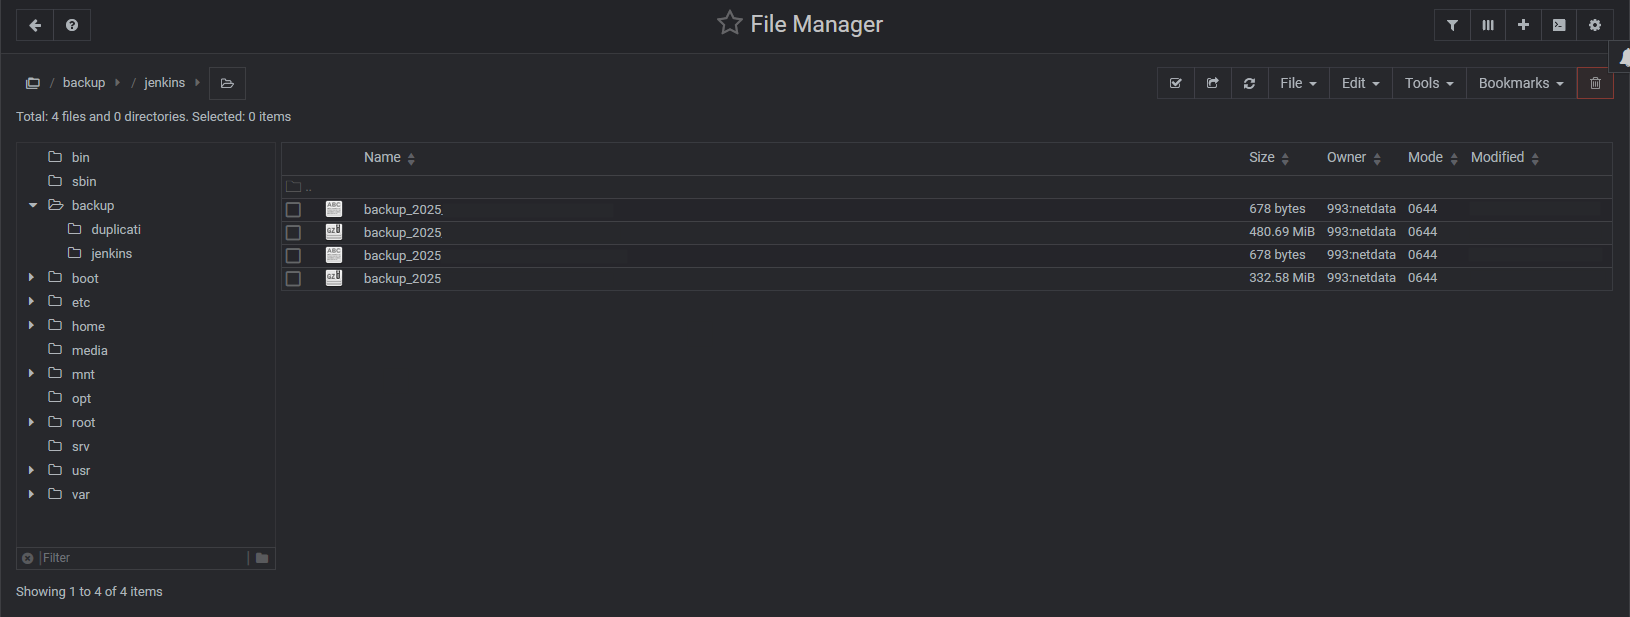Open the File menu
1630x617 pixels.
[x=1298, y=83]
